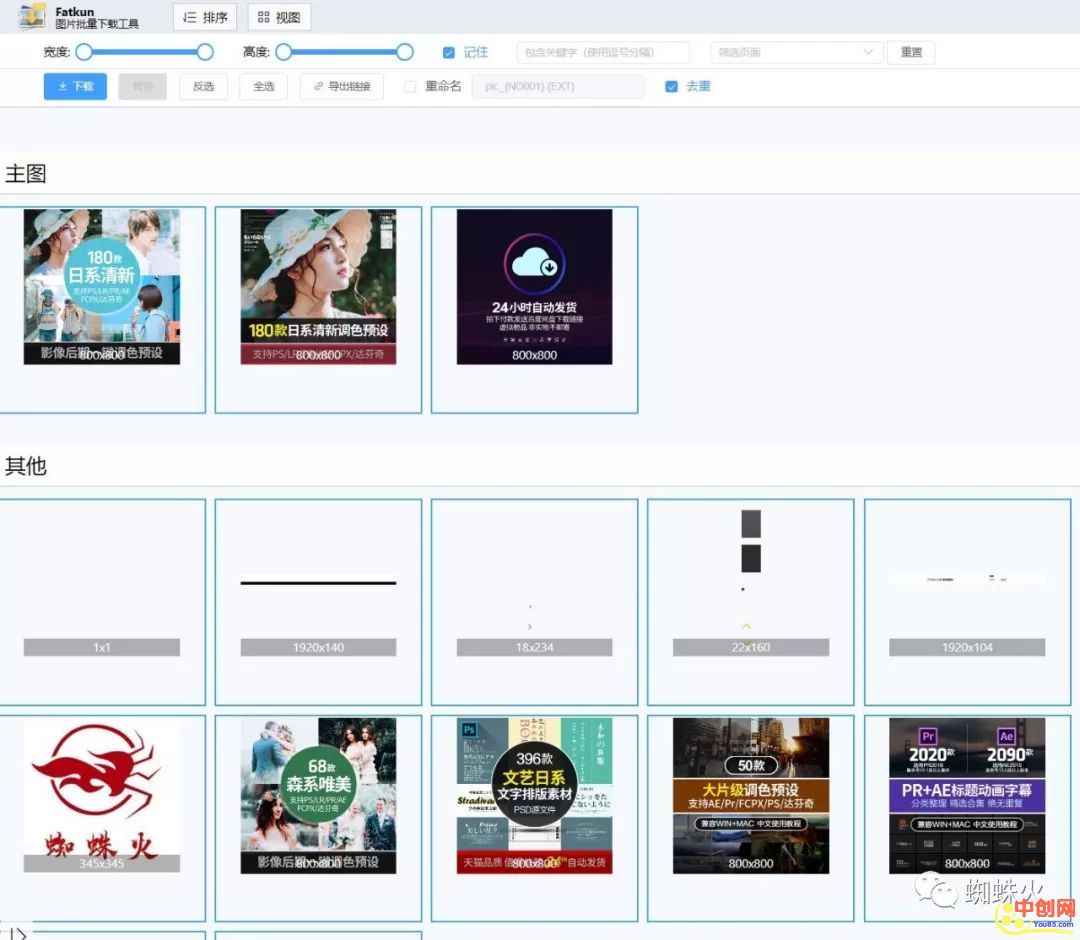1080x940 pixels.
Task: Click the 高度 height slider left handle
Action: [x=284, y=52]
